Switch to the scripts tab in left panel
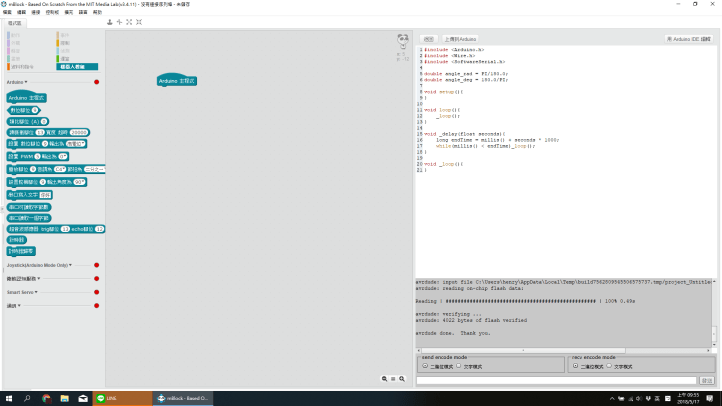722x406 pixels. (14, 21)
